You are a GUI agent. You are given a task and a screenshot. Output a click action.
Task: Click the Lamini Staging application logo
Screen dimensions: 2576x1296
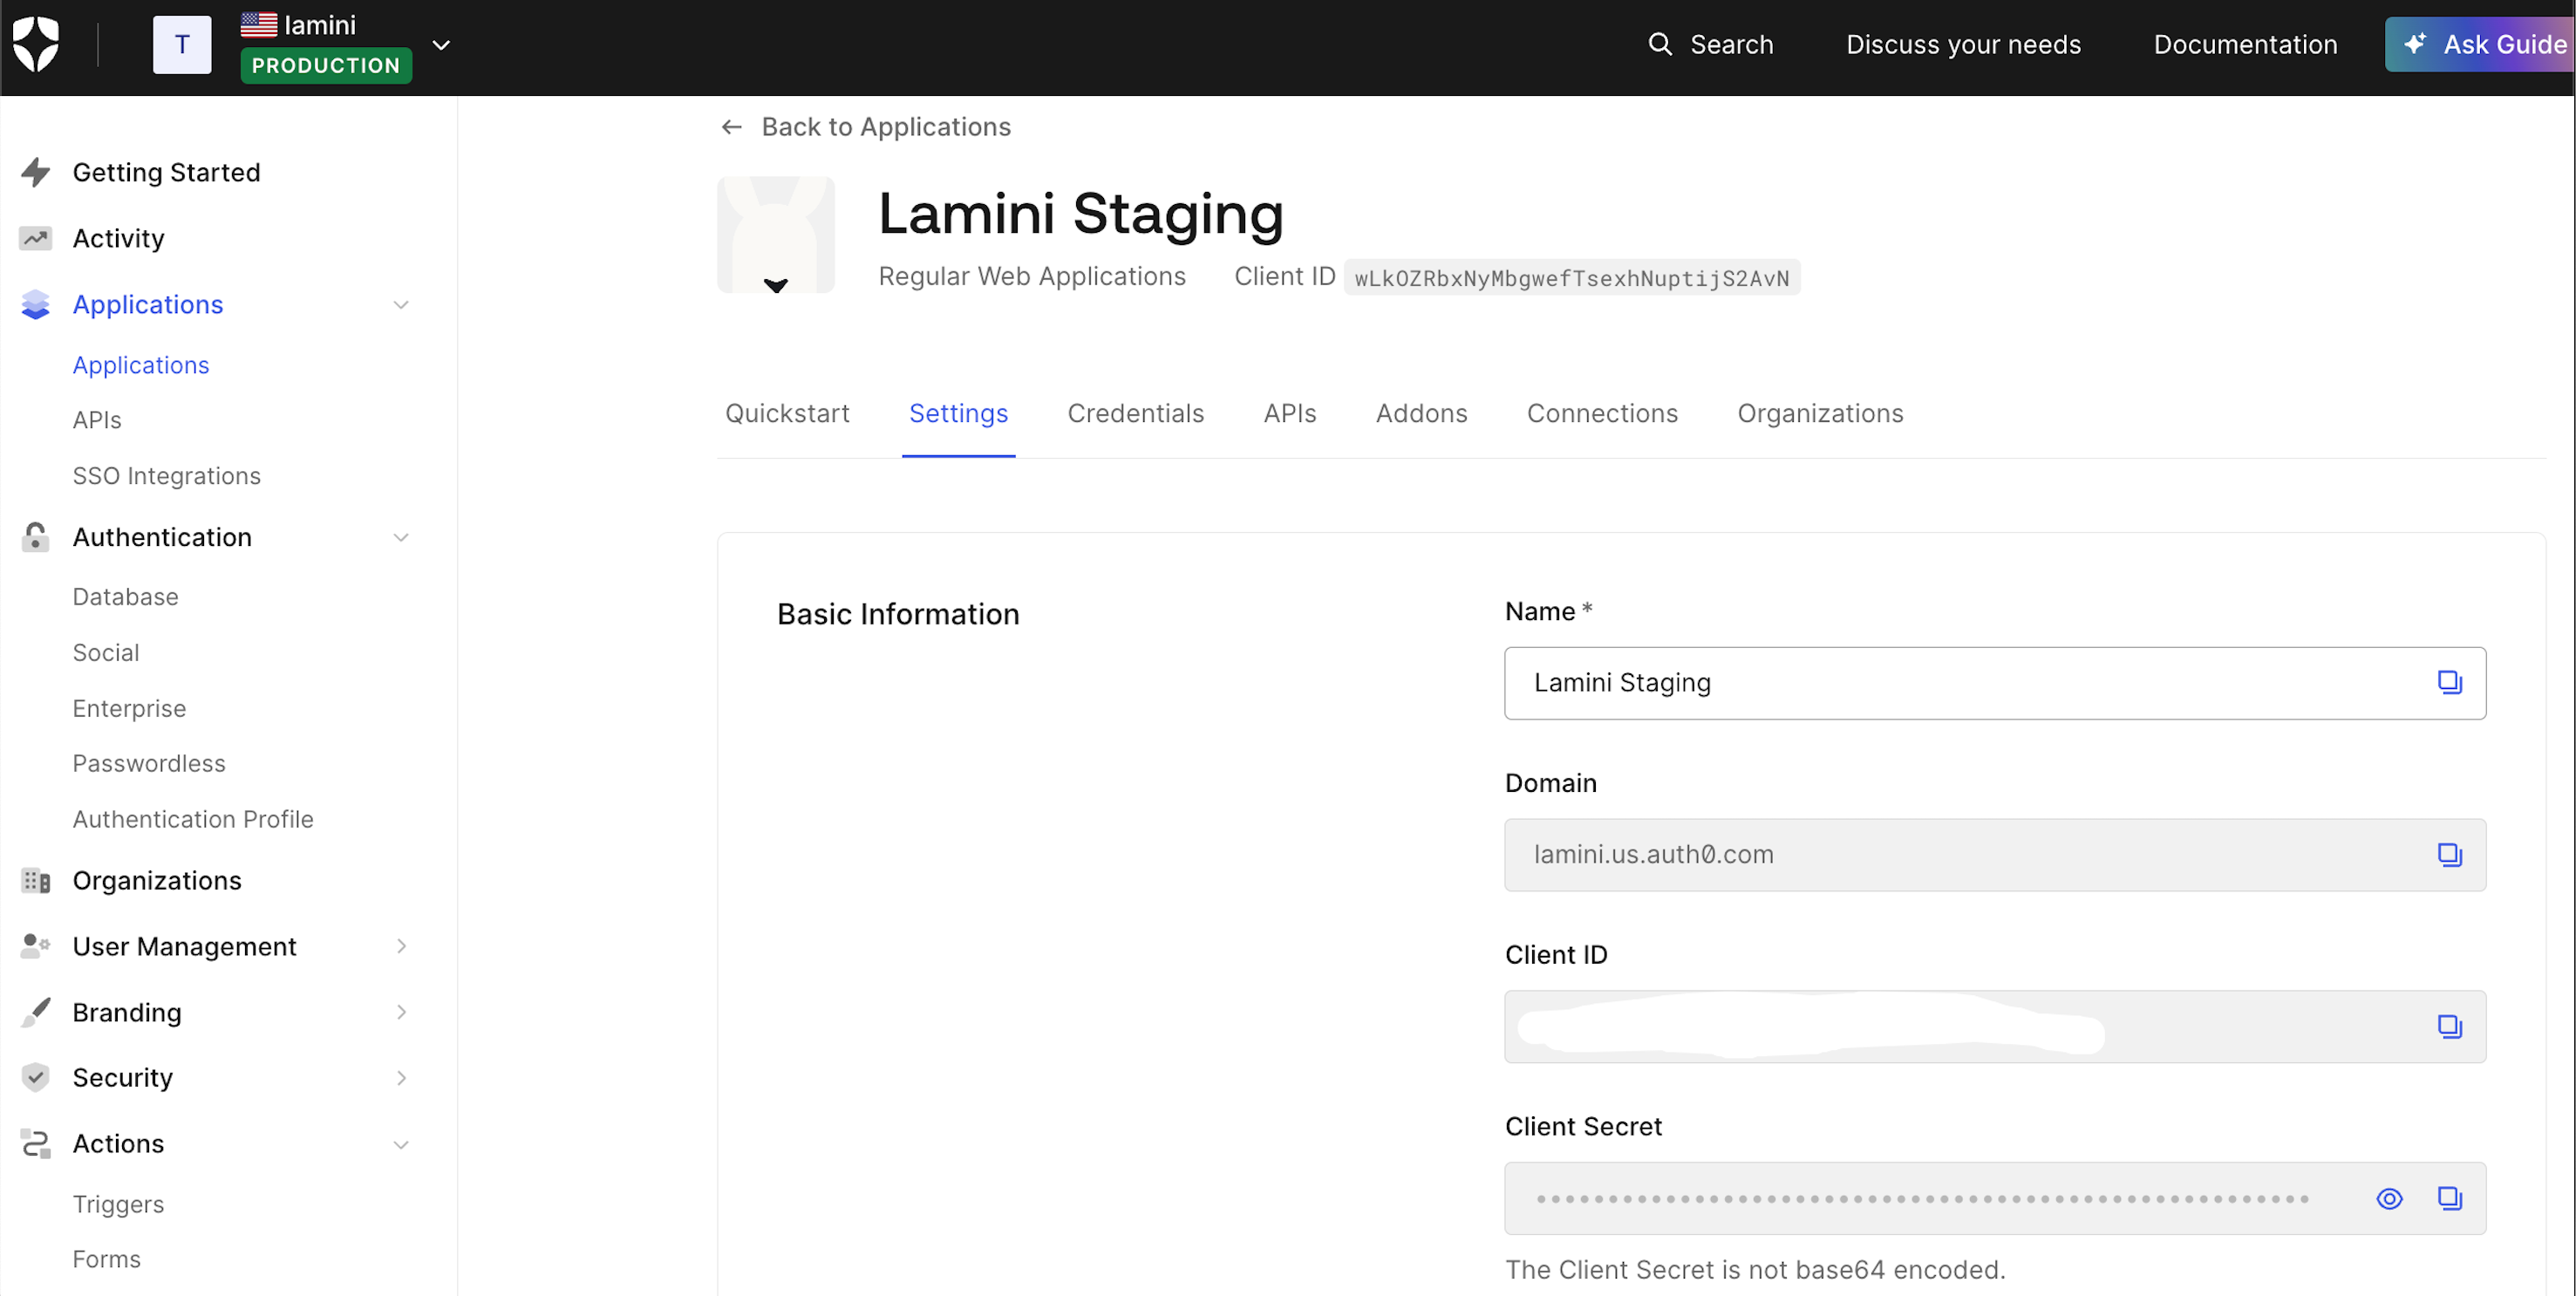[x=776, y=234]
